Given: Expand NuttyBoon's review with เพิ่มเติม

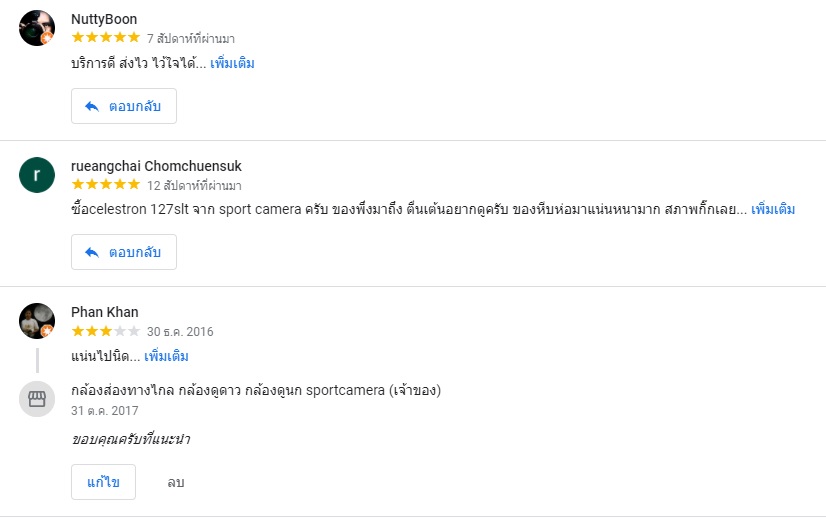Looking at the screenshot, I should pyautogui.click(x=232, y=64).
